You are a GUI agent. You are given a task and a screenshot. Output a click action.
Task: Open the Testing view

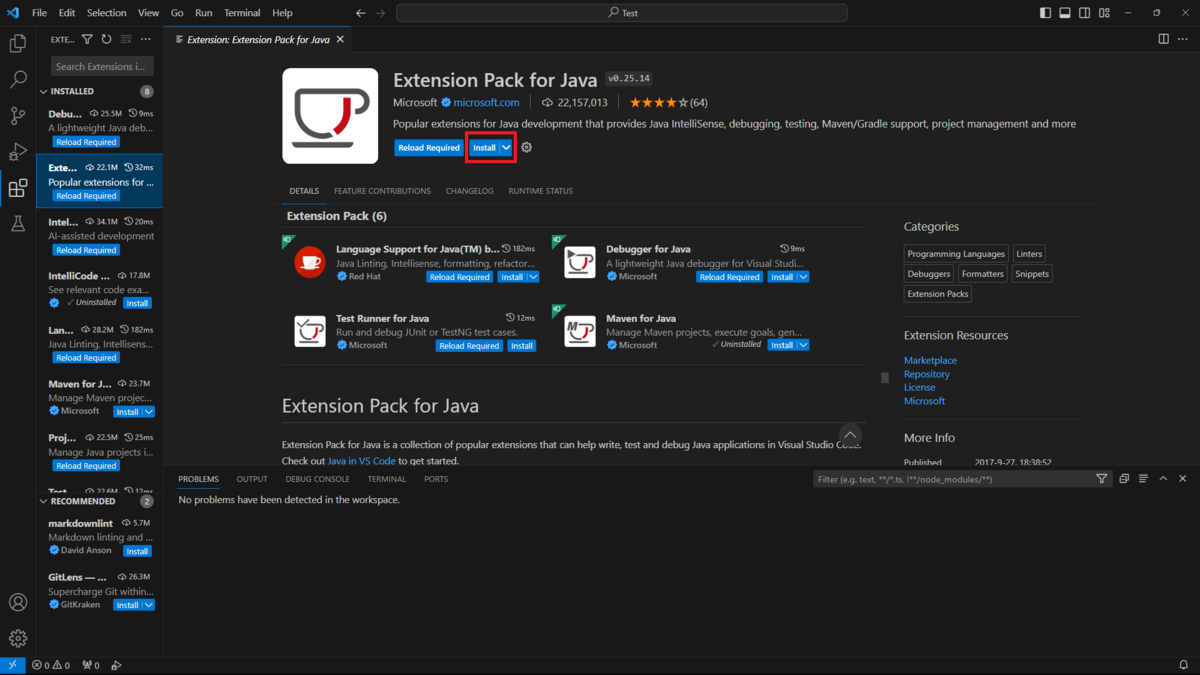[x=17, y=224]
